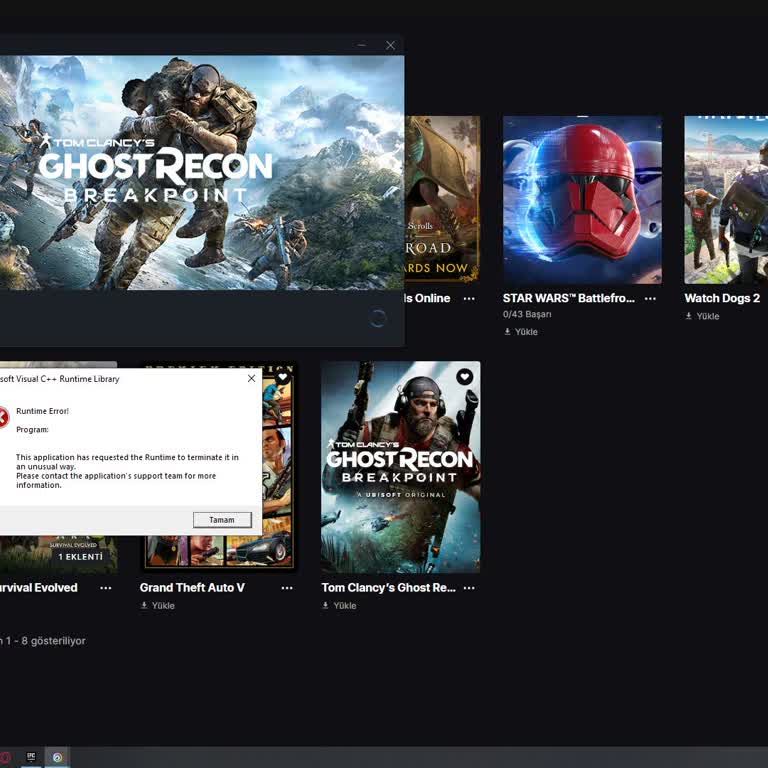
Task: Click the Tom Clancy's Ghost Re... title
Action: coord(388,588)
